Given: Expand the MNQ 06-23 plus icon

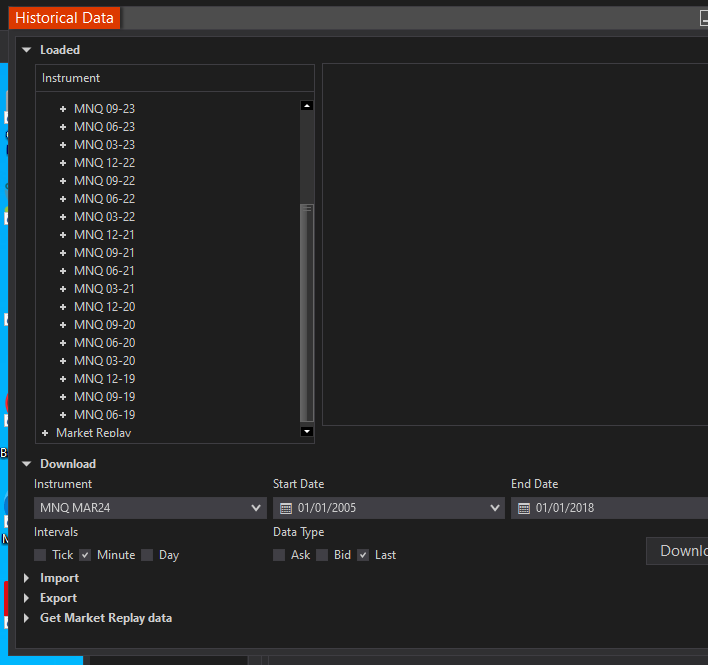Looking at the screenshot, I should click(63, 127).
